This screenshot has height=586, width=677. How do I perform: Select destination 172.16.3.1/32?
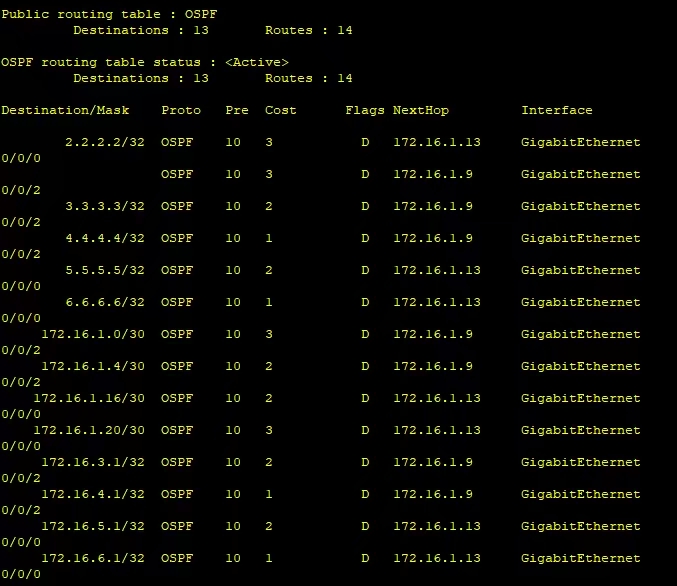tap(93, 462)
